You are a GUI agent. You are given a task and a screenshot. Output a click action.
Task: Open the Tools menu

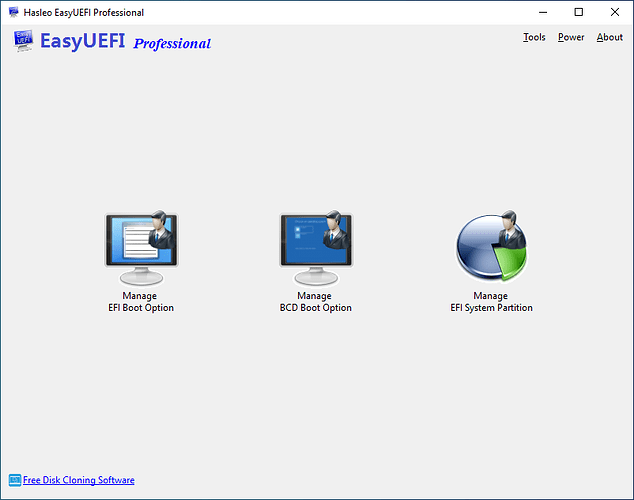[x=534, y=37]
